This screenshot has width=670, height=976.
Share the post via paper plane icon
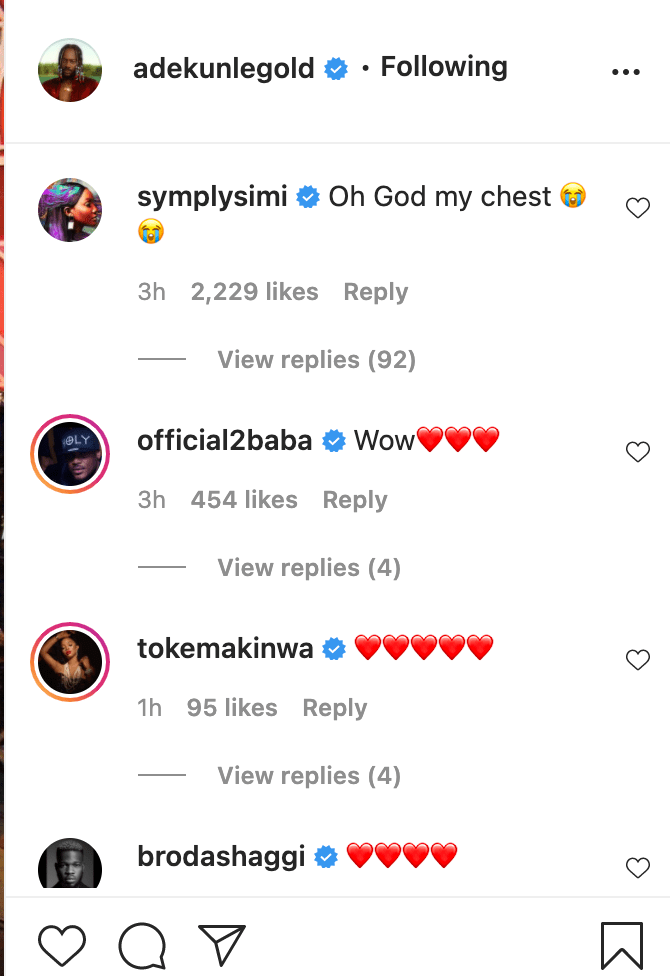coord(222,945)
